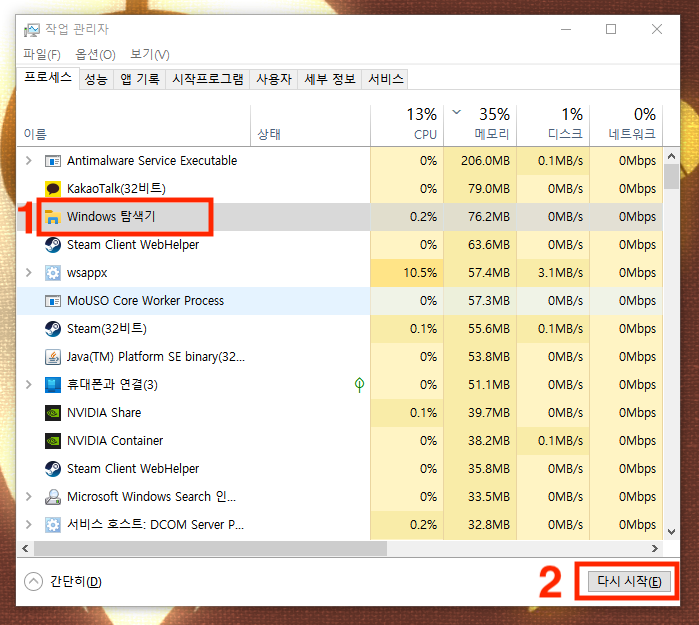699x625 pixels.
Task: Select the Java(TM) Platform SE binary name
Action: tap(156, 357)
